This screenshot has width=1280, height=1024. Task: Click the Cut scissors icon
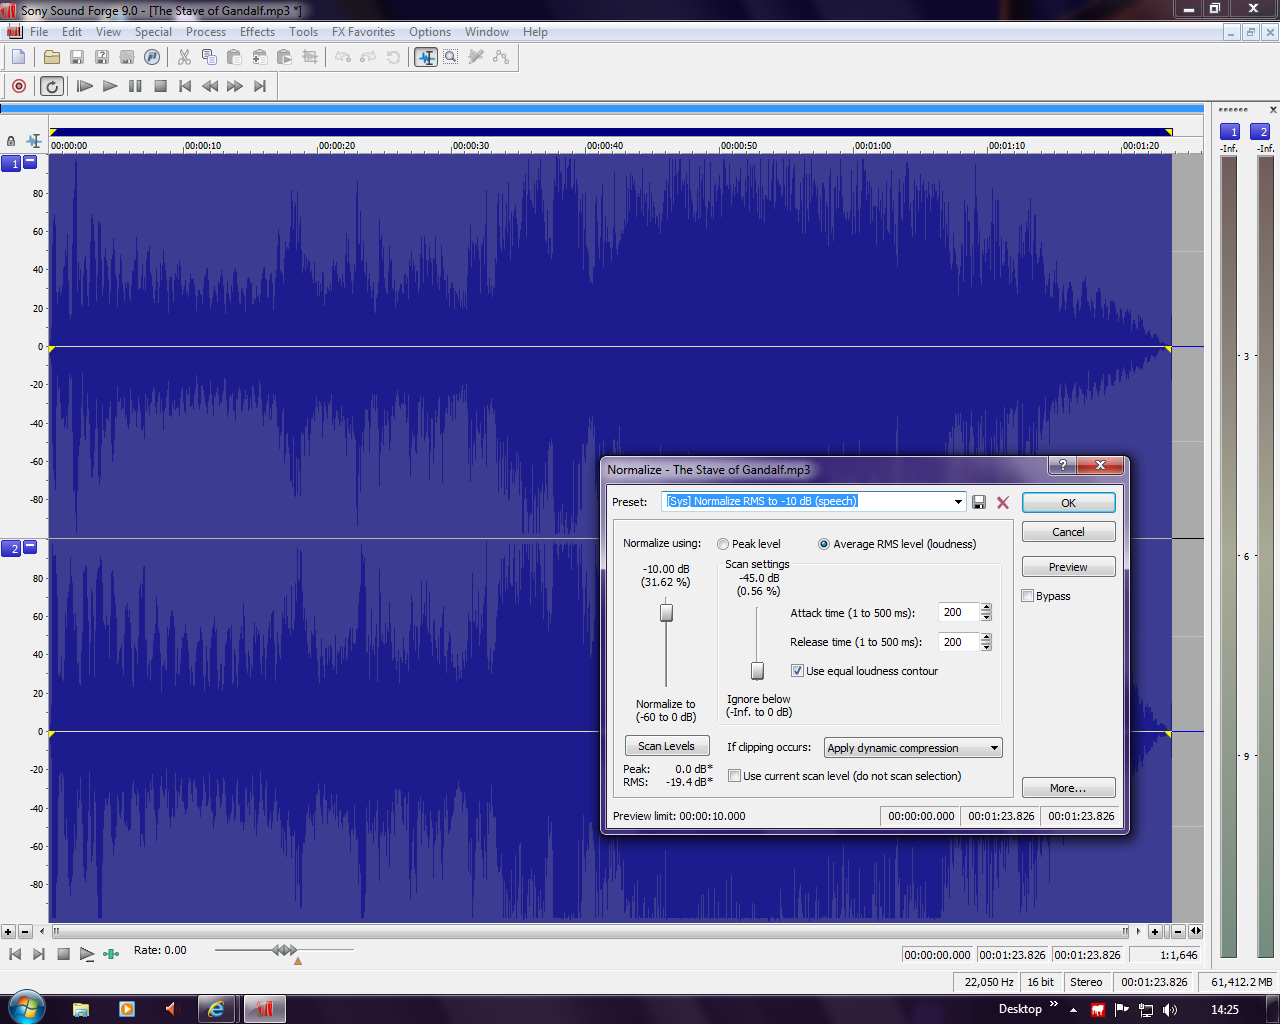[x=184, y=57]
